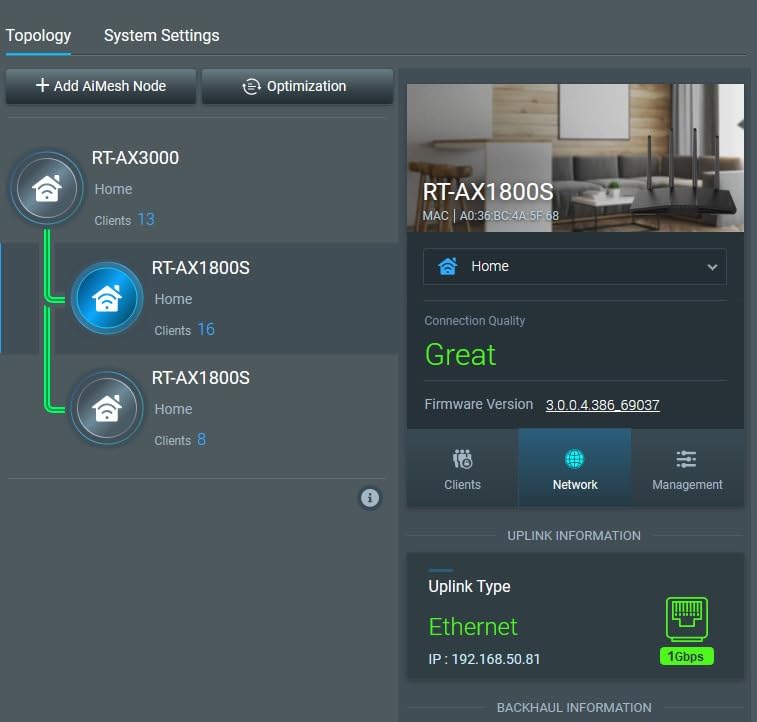This screenshot has height=722, width=757.
Task: Switch to the Topology tab
Action: [38, 36]
